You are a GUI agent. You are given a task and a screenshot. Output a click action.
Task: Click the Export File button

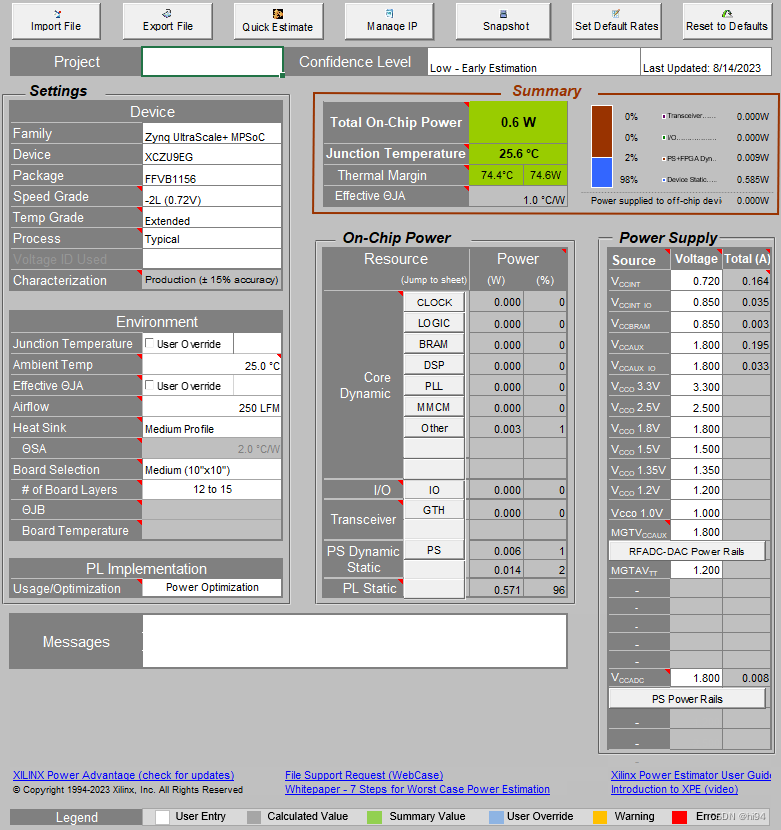click(x=168, y=21)
